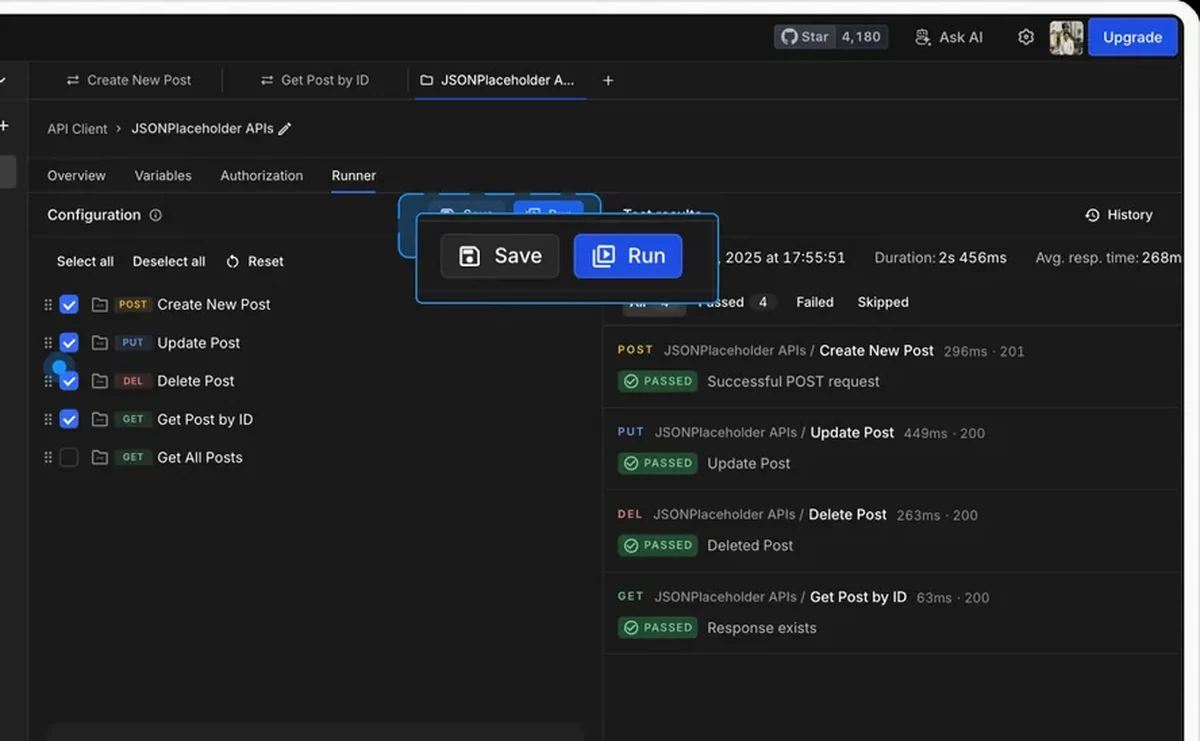
Task: Open the Authorization tab
Action: (x=261, y=175)
